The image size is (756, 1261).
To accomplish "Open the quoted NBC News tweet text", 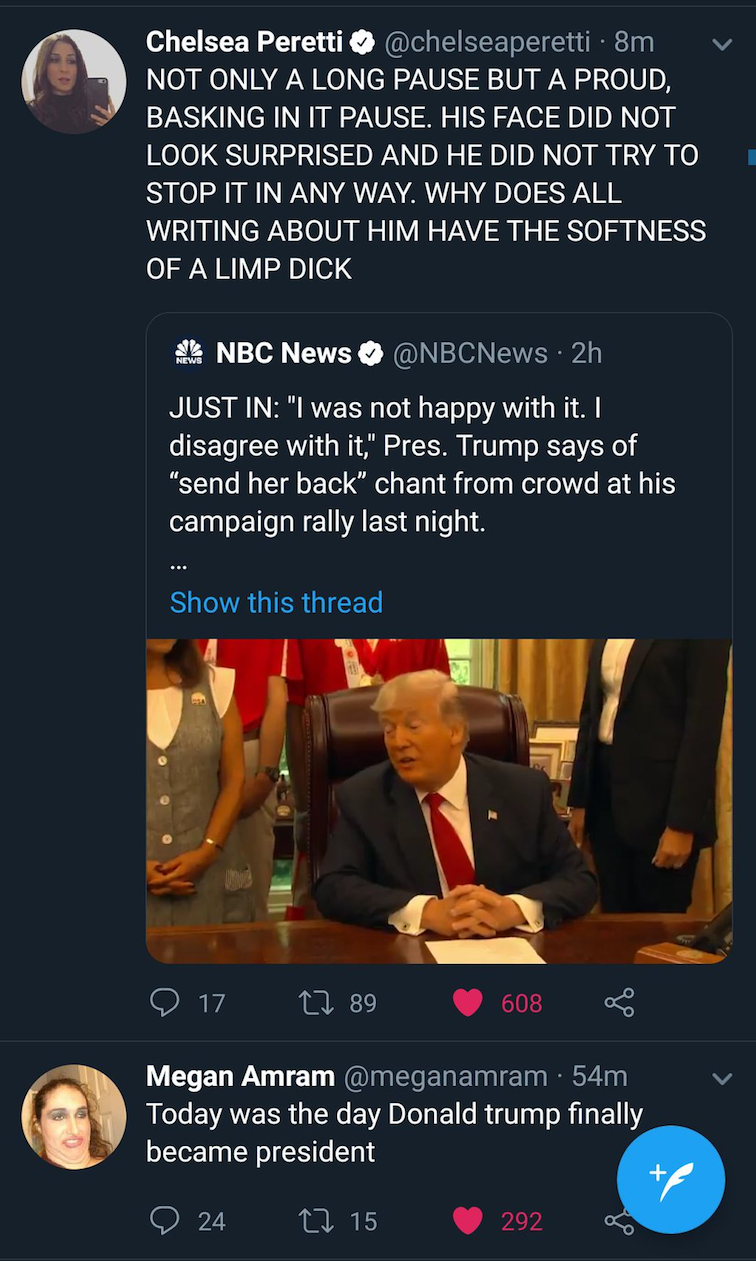I will [422, 464].
